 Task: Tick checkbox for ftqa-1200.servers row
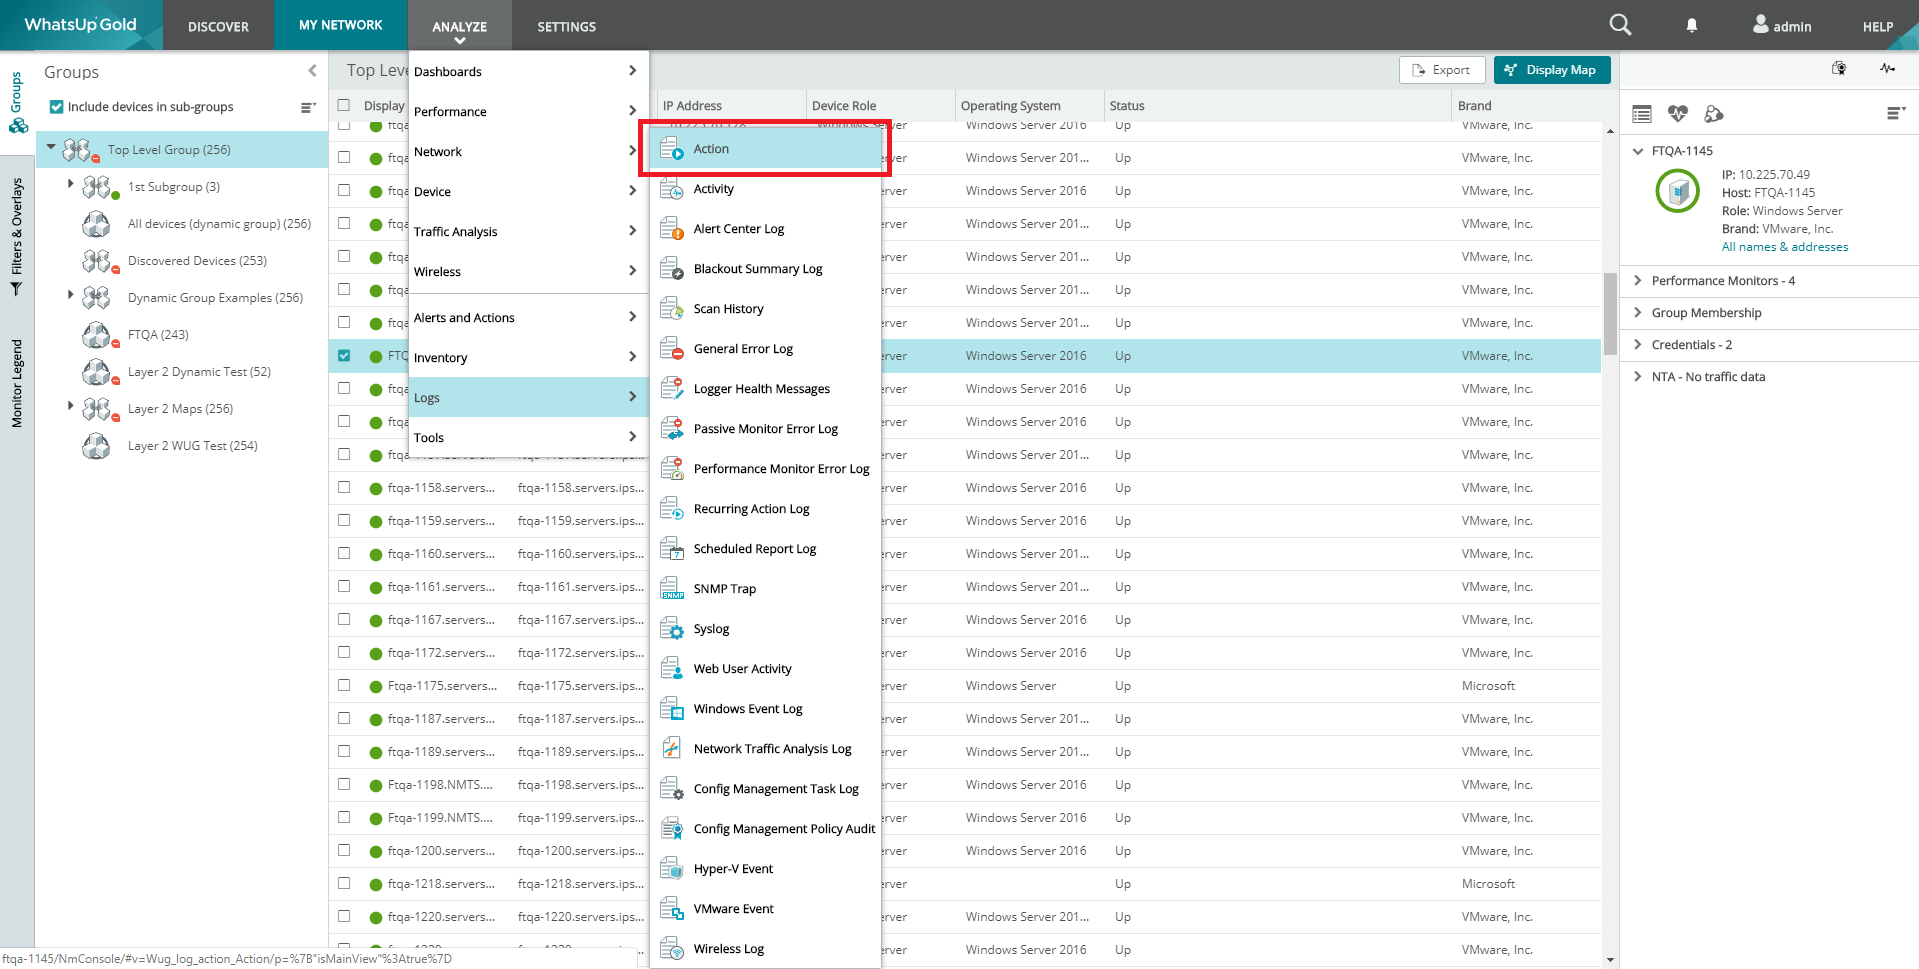[x=344, y=850]
